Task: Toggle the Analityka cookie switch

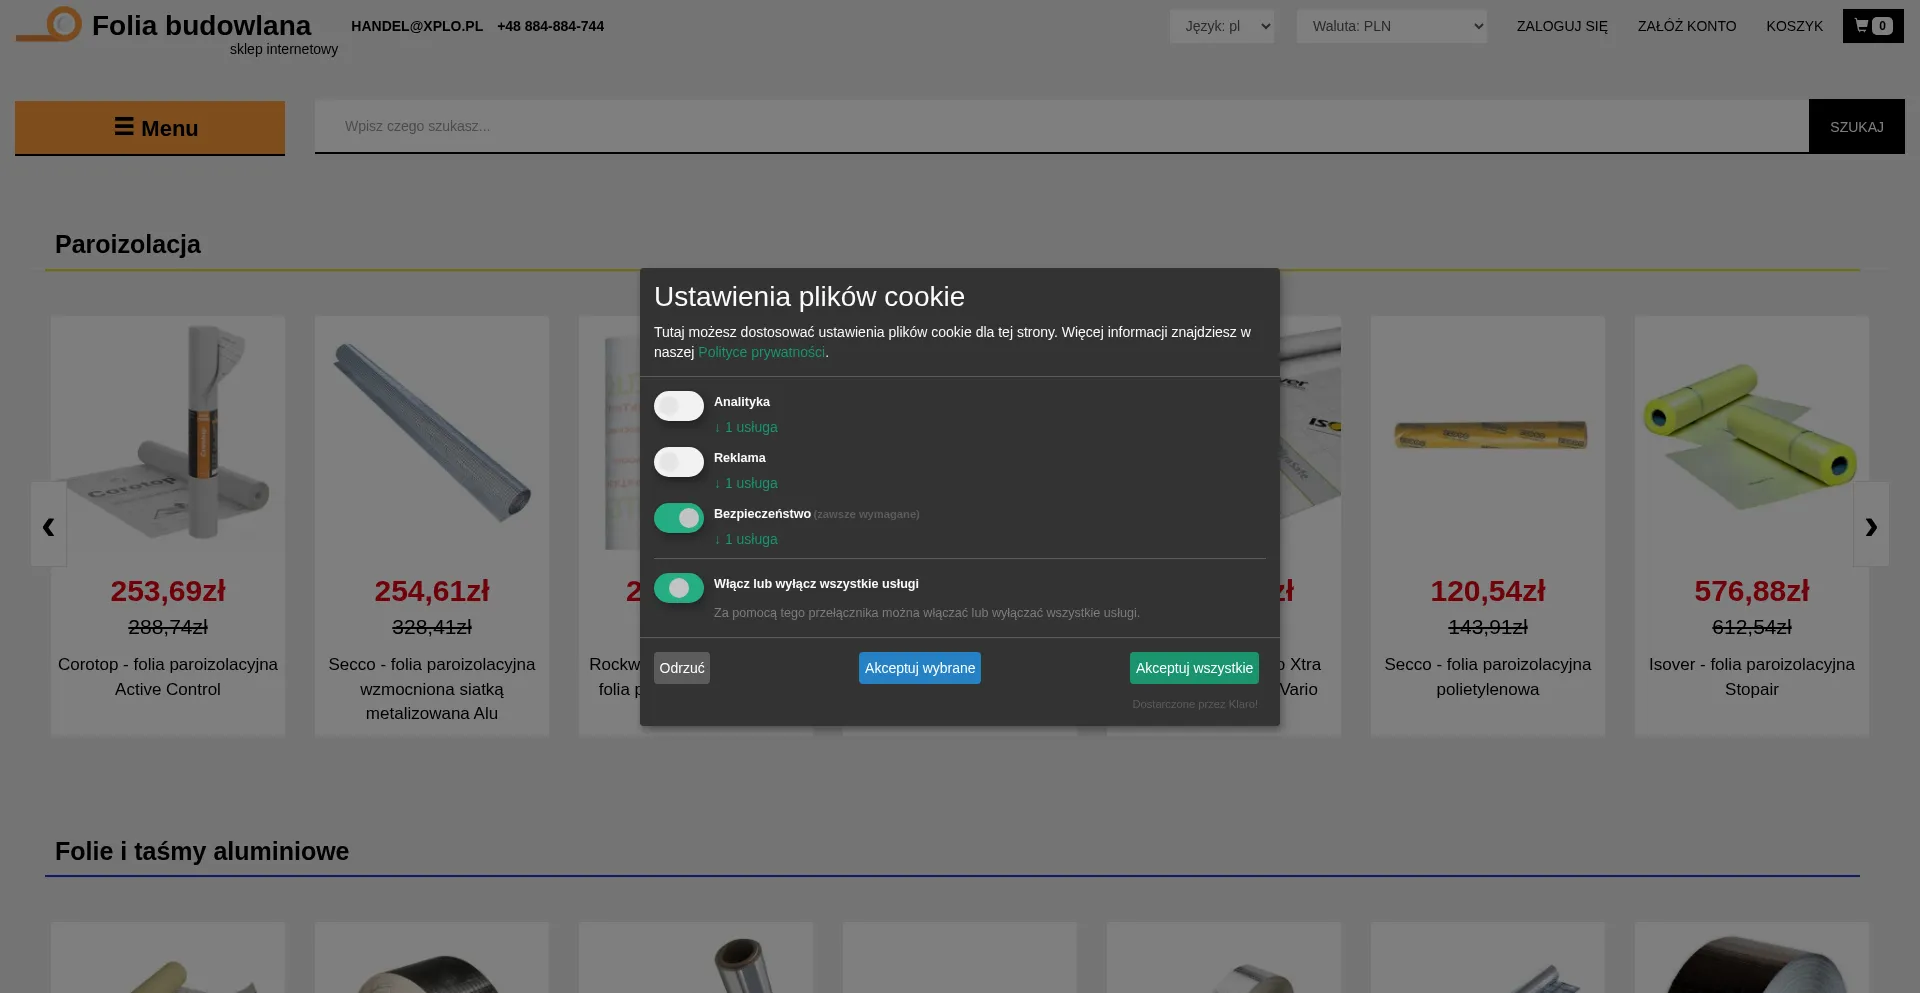Action: [x=679, y=406]
